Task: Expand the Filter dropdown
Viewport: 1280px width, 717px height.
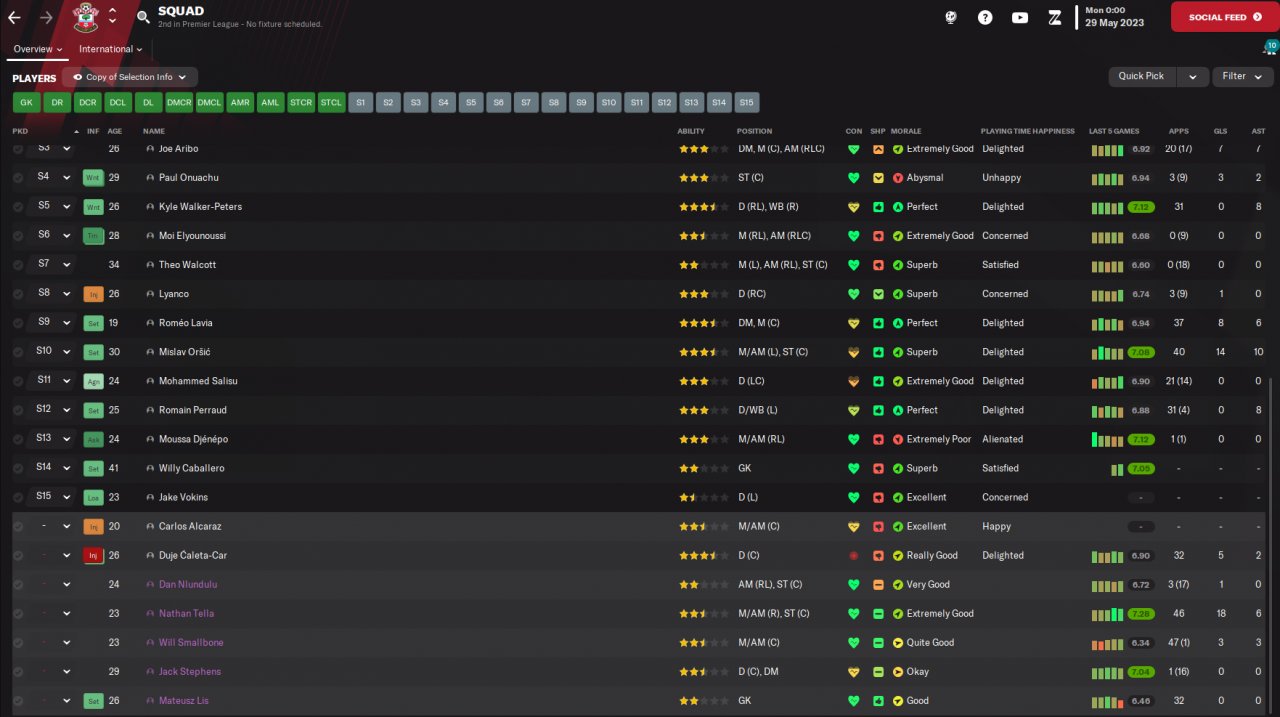Action: coord(1241,76)
